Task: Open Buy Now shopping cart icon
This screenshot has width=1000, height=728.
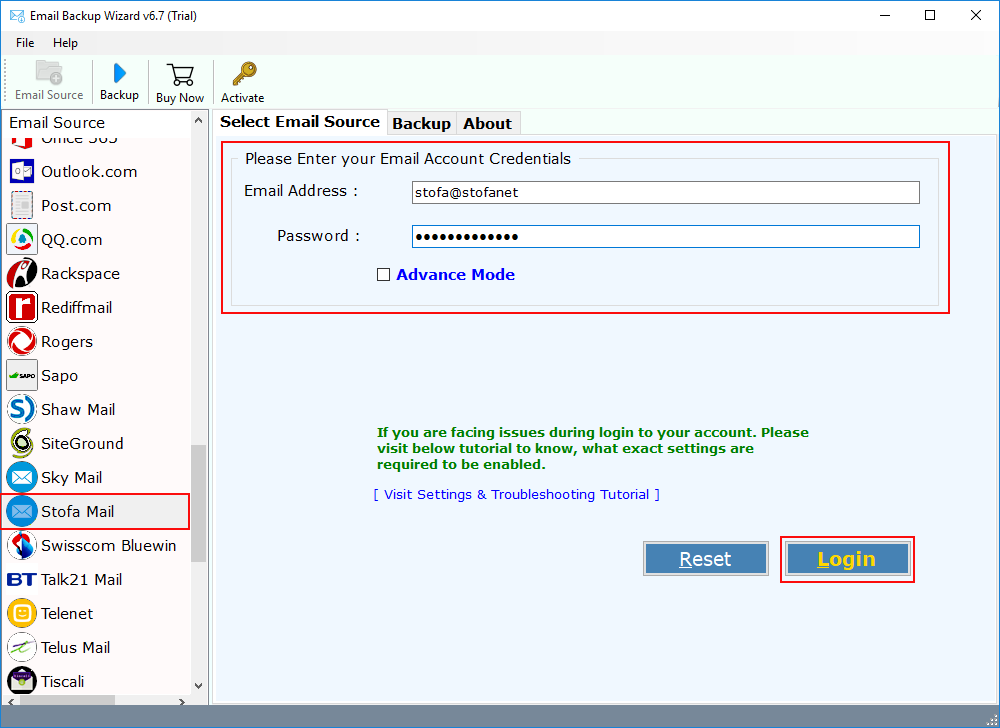Action: click(180, 75)
